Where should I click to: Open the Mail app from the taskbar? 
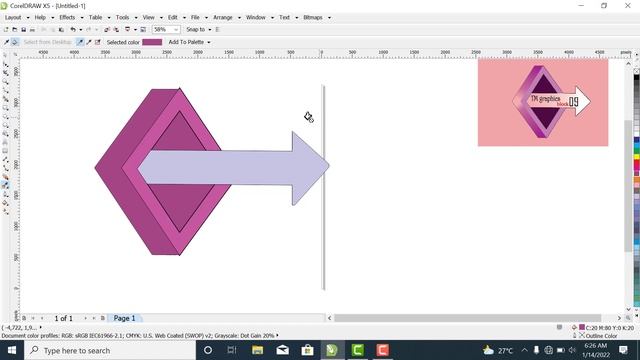[282, 350]
